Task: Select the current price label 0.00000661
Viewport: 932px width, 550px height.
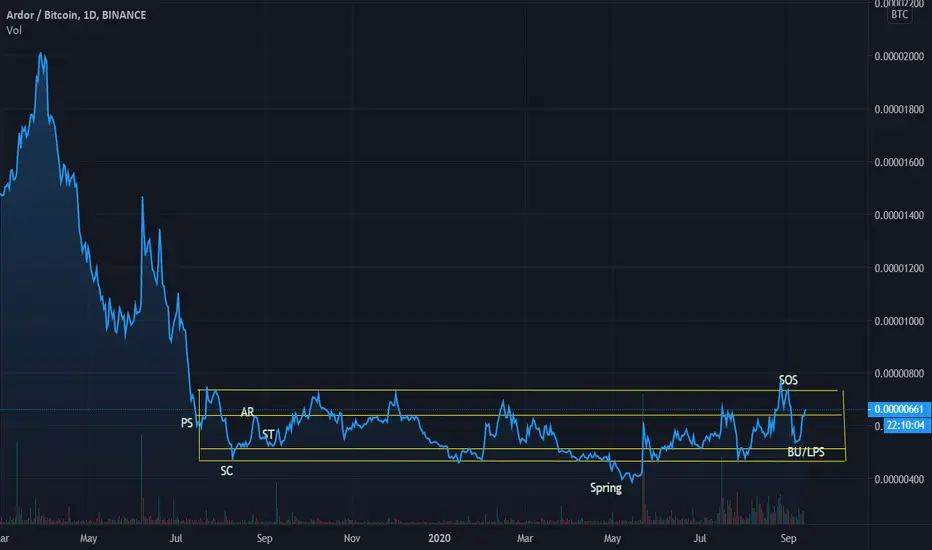Action: tap(899, 409)
